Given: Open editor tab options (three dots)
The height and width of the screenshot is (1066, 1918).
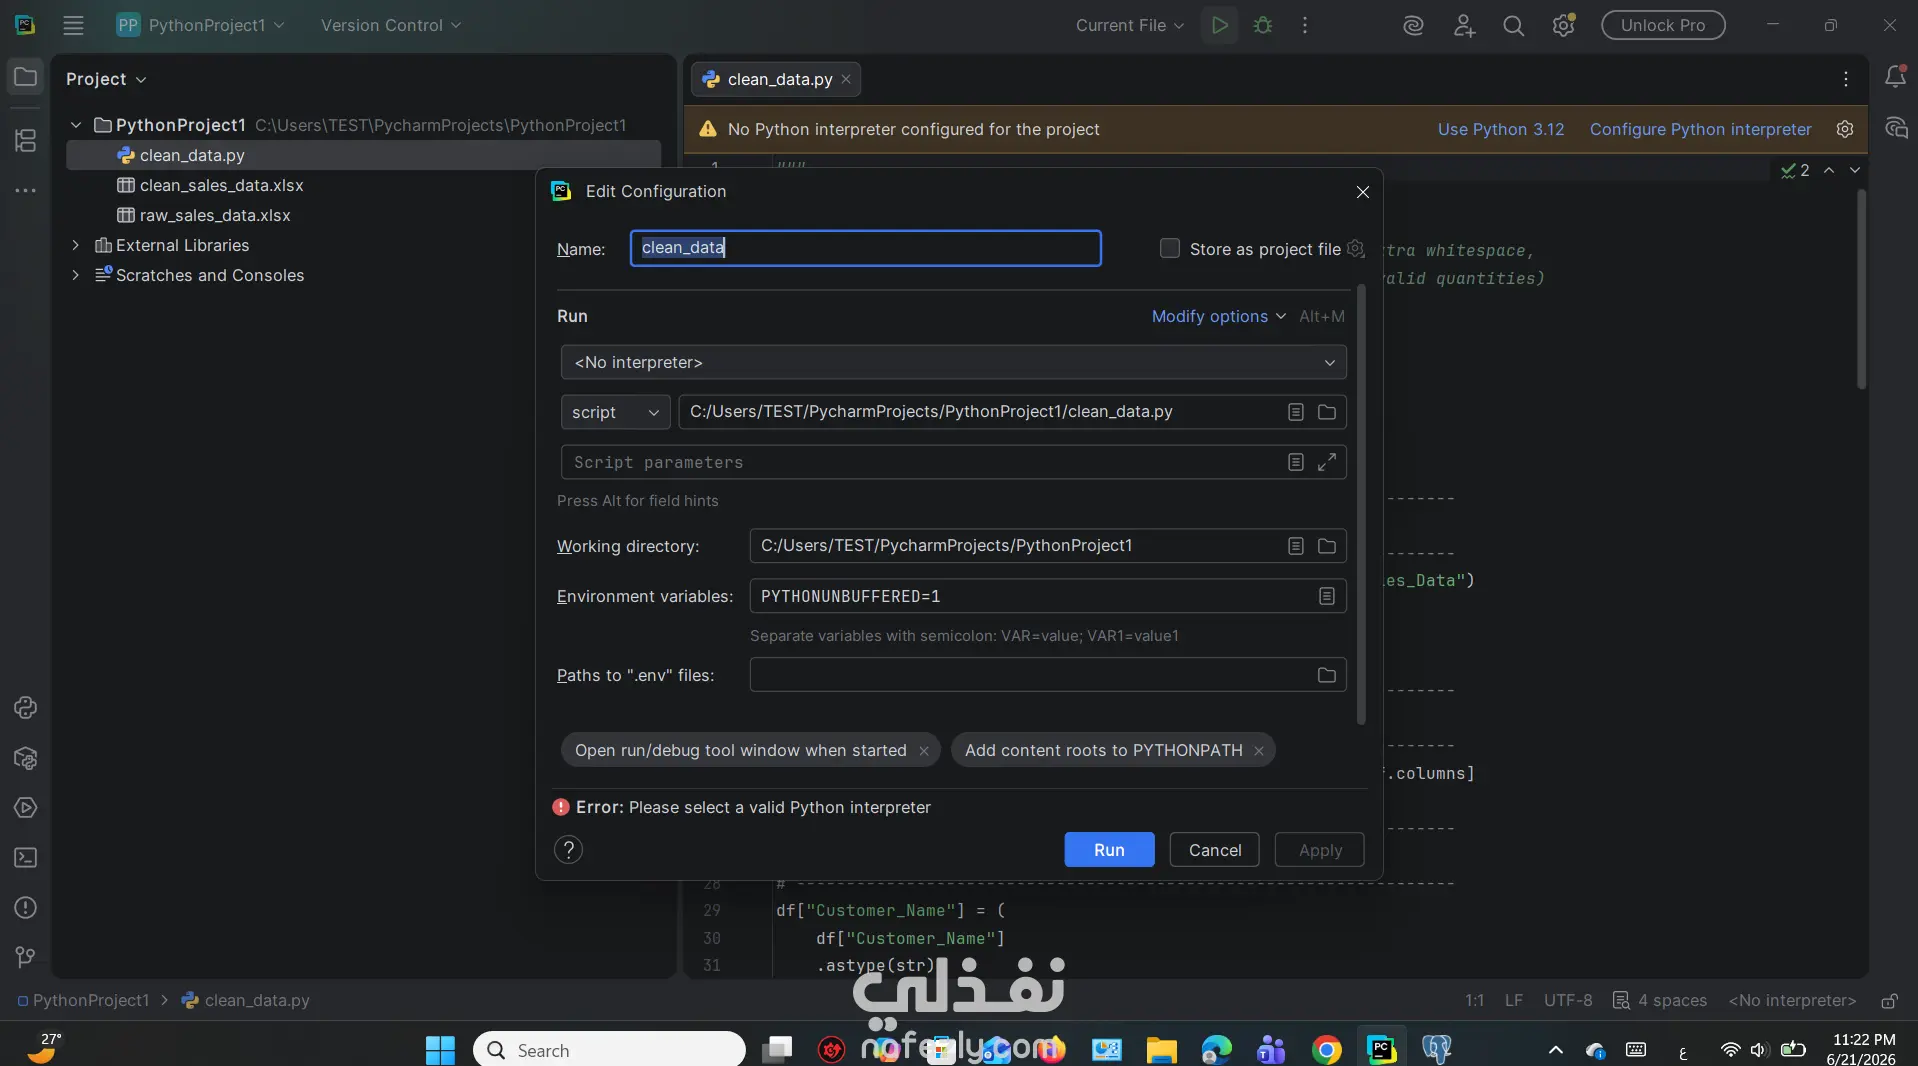Looking at the screenshot, I should [x=1846, y=79].
